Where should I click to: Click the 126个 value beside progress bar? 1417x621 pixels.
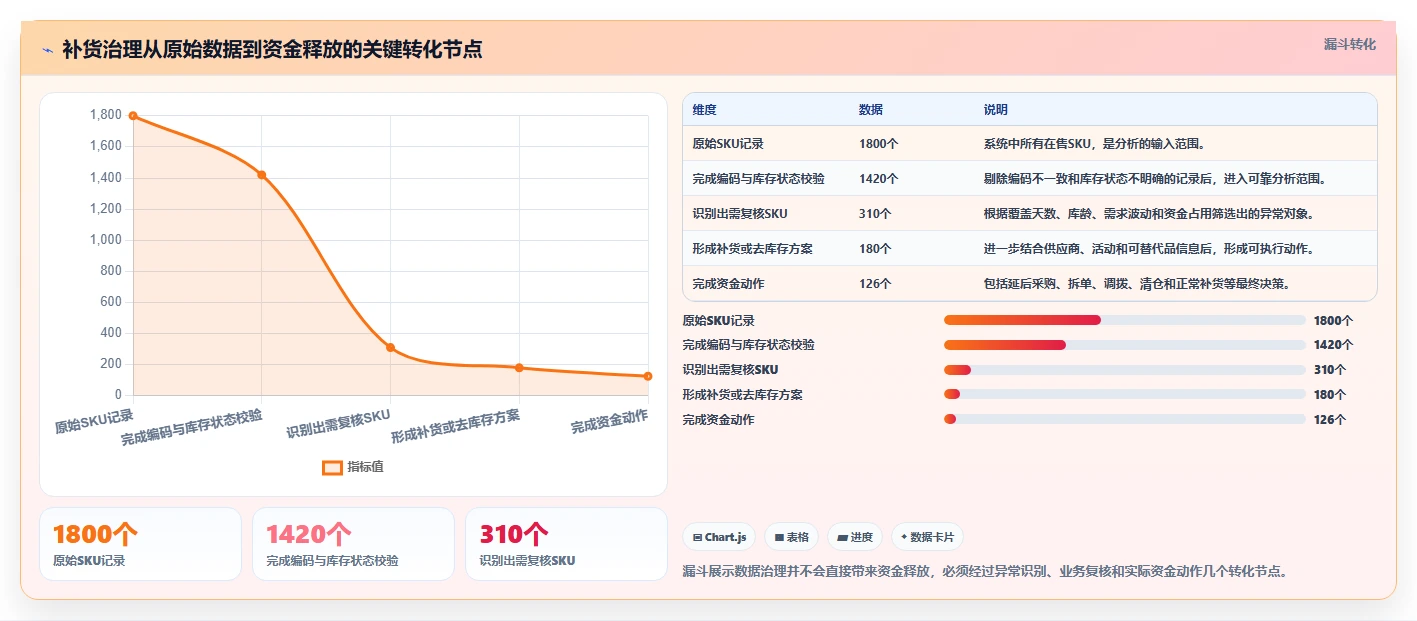(x=1330, y=420)
